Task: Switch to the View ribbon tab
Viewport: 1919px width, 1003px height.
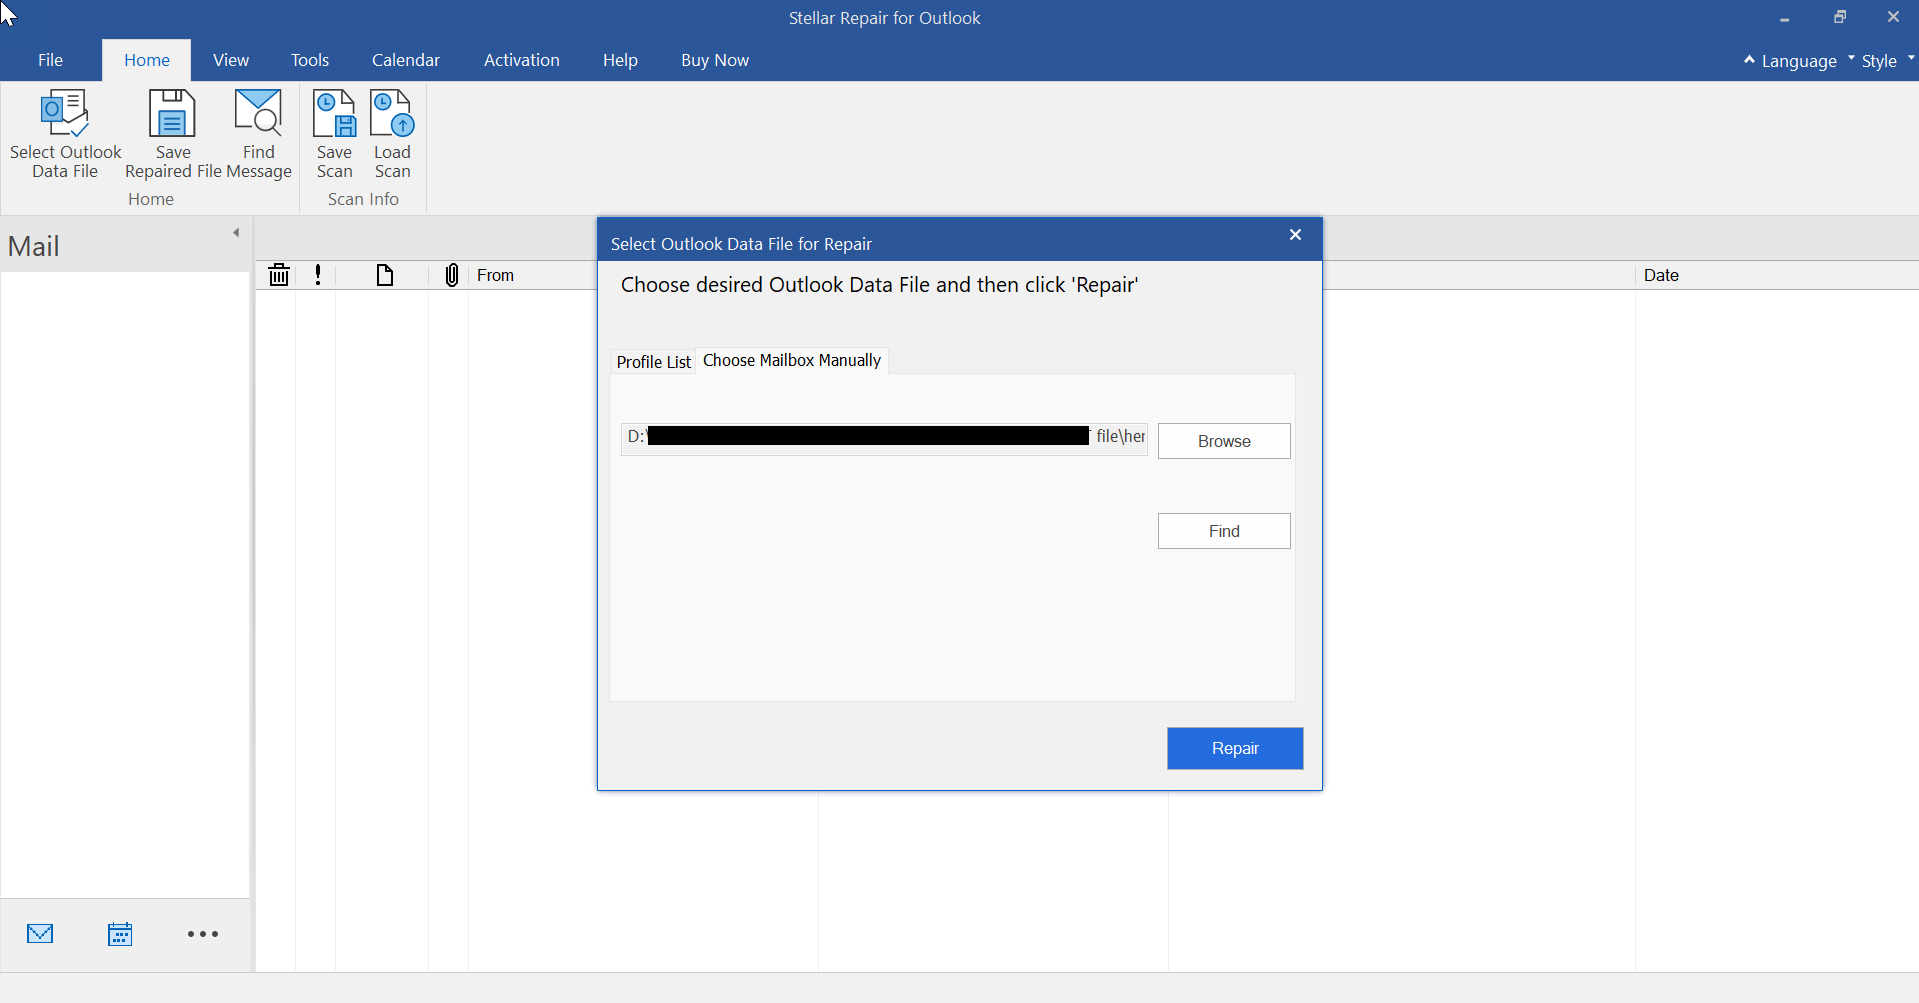Action: (231, 60)
